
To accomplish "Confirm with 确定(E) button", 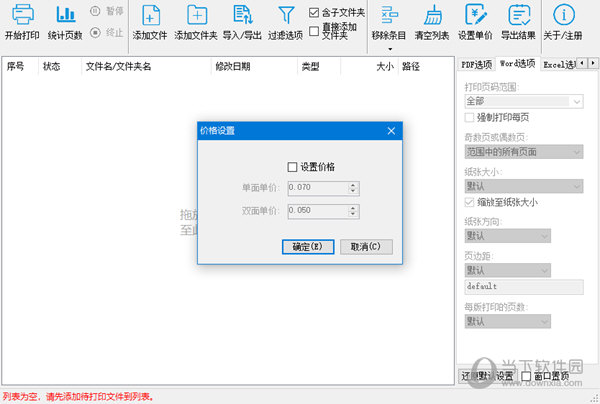I will (x=308, y=247).
